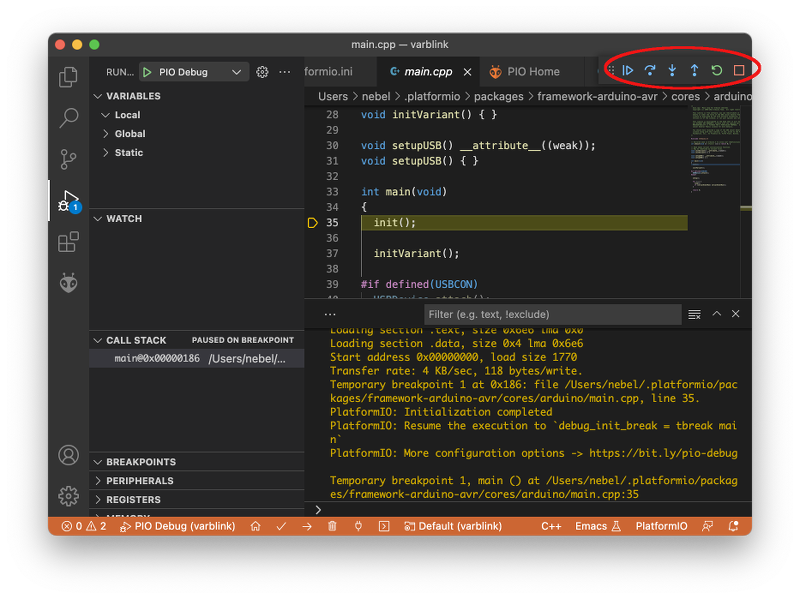
Task: Click the cores breadcrumb
Action: [x=685, y=96]
